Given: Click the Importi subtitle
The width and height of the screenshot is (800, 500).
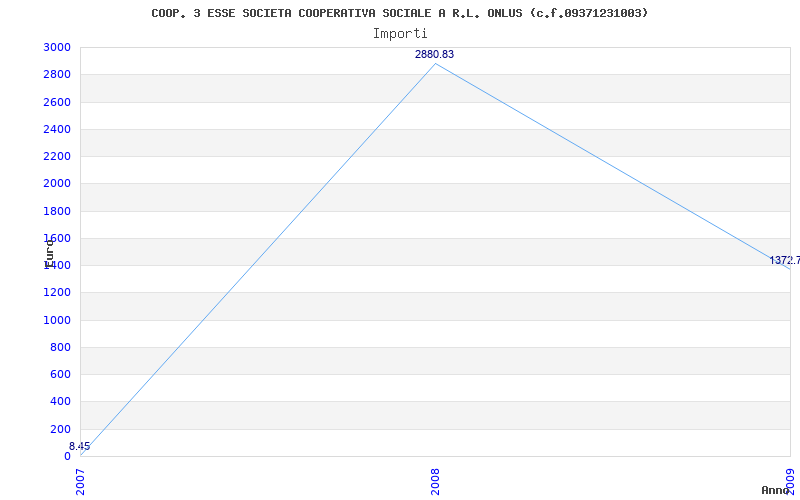Looking at the screenshot, I should pyautogui.click(x=400, y=33).
